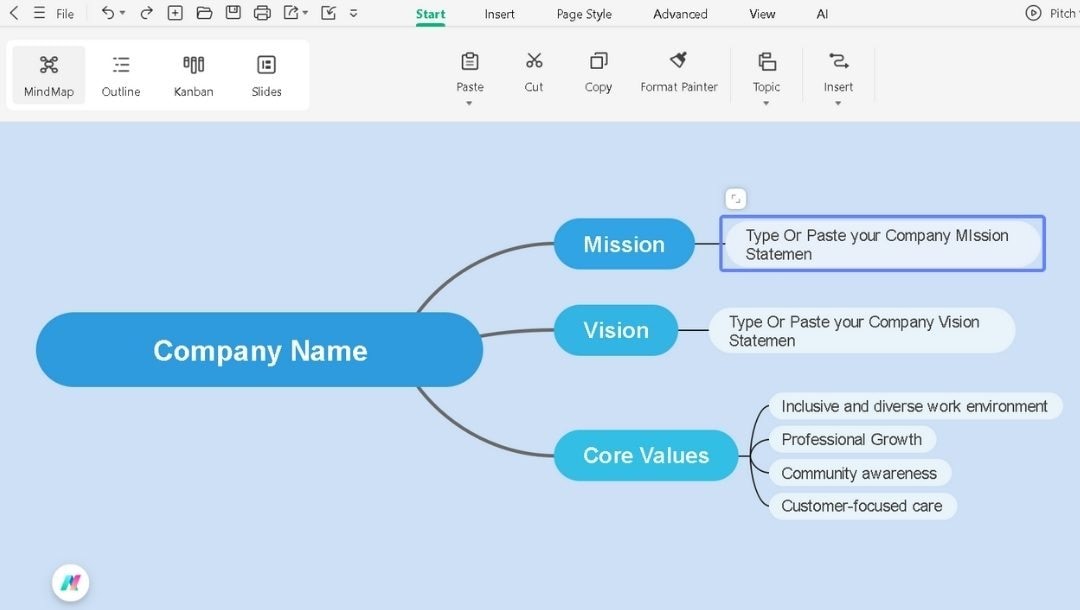Image resolution: width=1080 pixels, height=610 pixels.
Task: Open the Paste options dropdown
Action: 469,100
